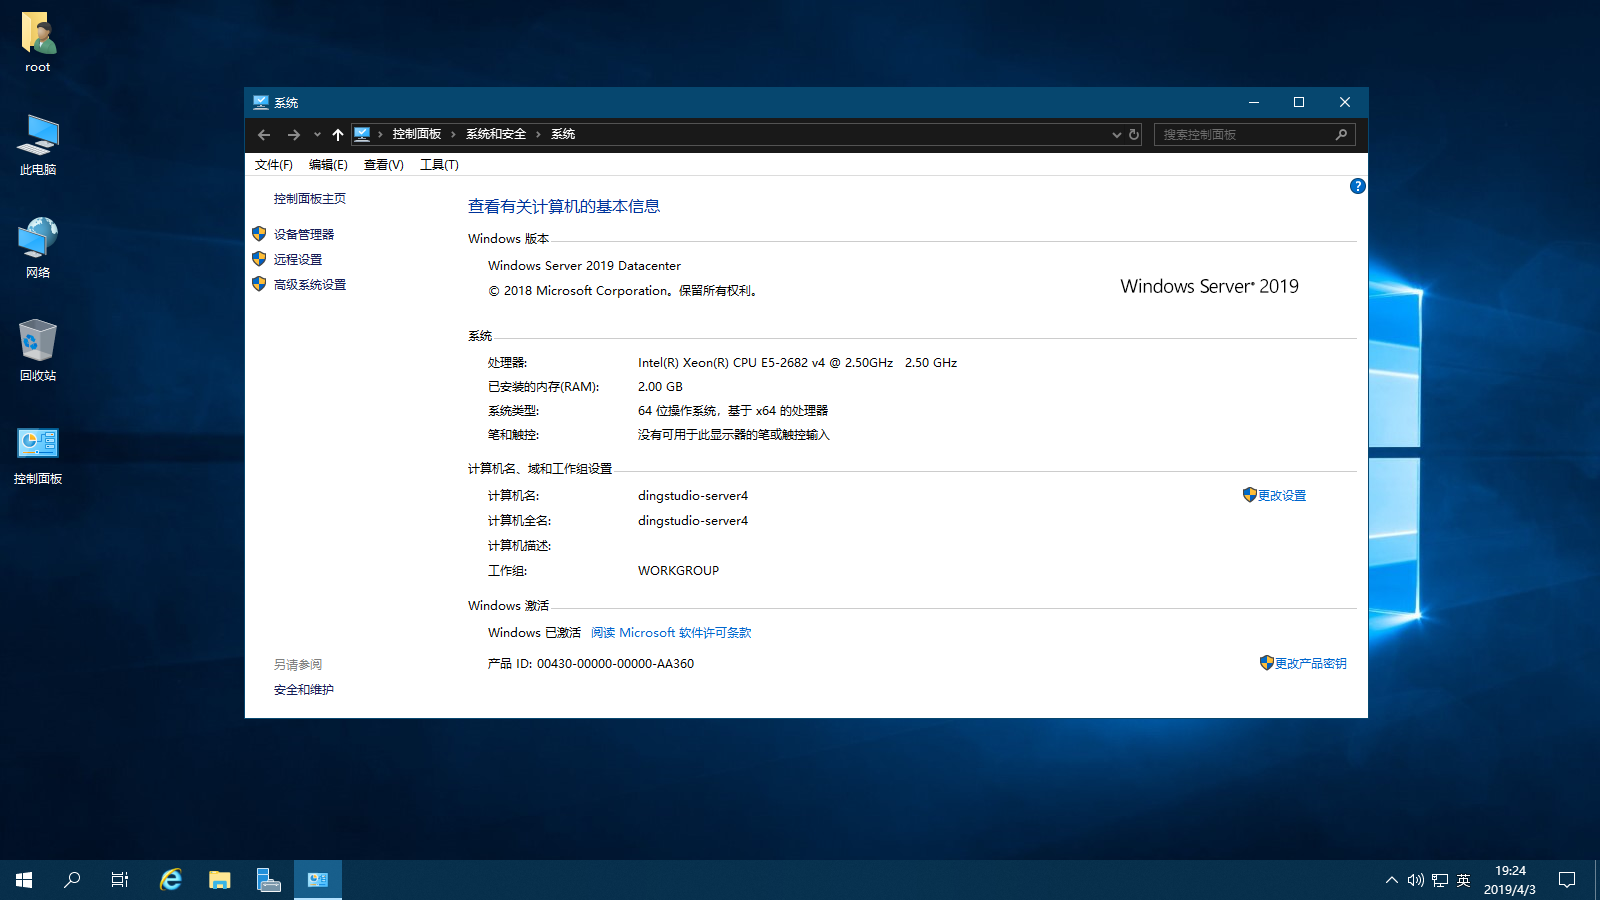Open the network tray icon
Viewport: 1600px width, 900px height.
point(1440,880)
